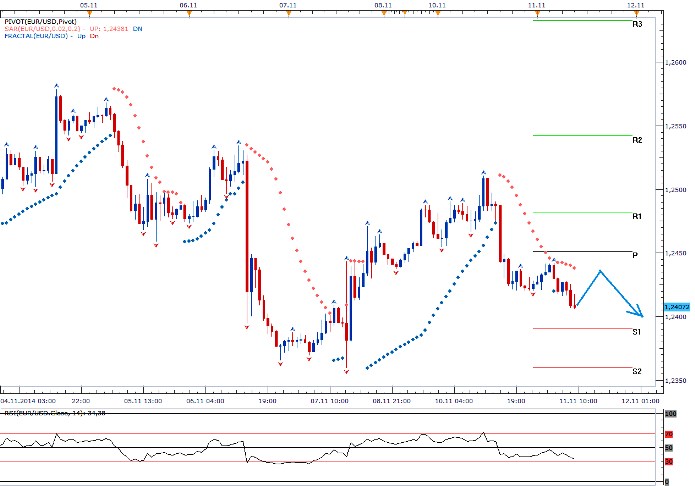Click the S1 support level label

[x=637, y=331]
